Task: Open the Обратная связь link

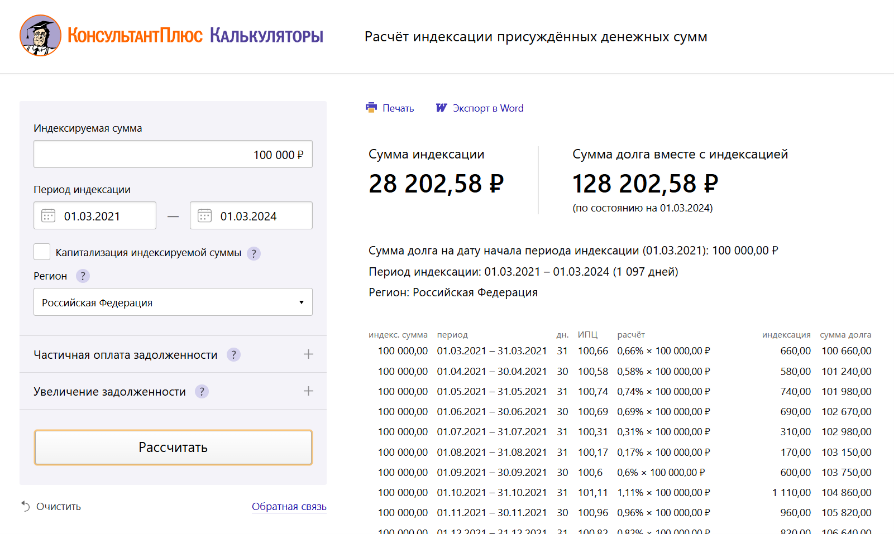Action: click(289, 506)
